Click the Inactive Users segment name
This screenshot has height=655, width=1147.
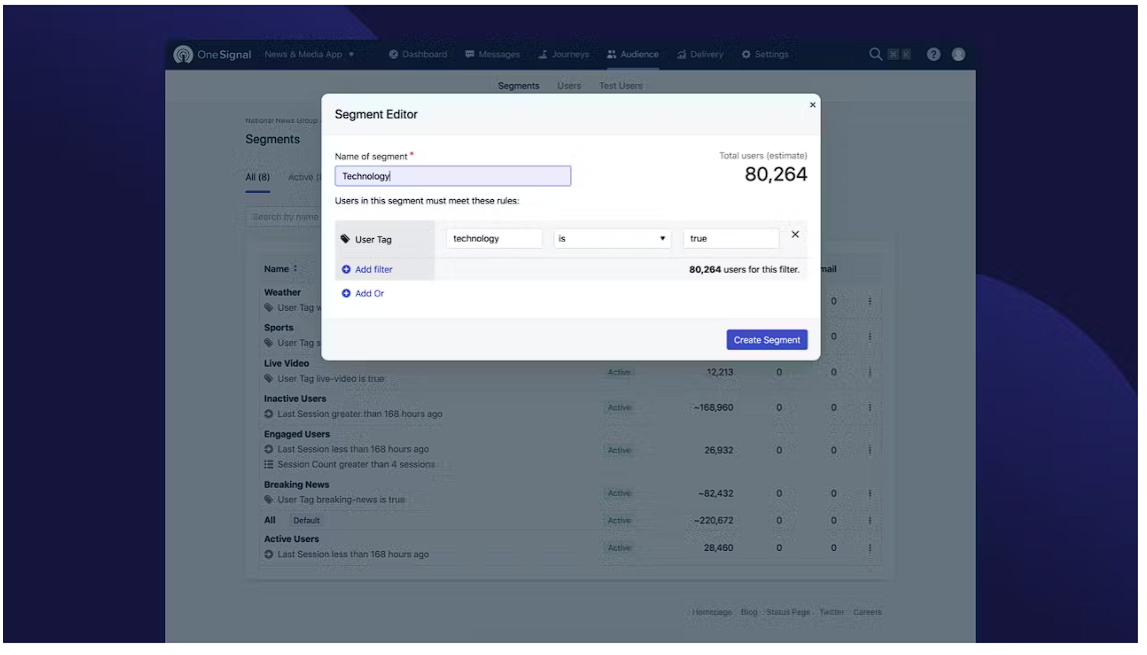click(x=297, y=400)
